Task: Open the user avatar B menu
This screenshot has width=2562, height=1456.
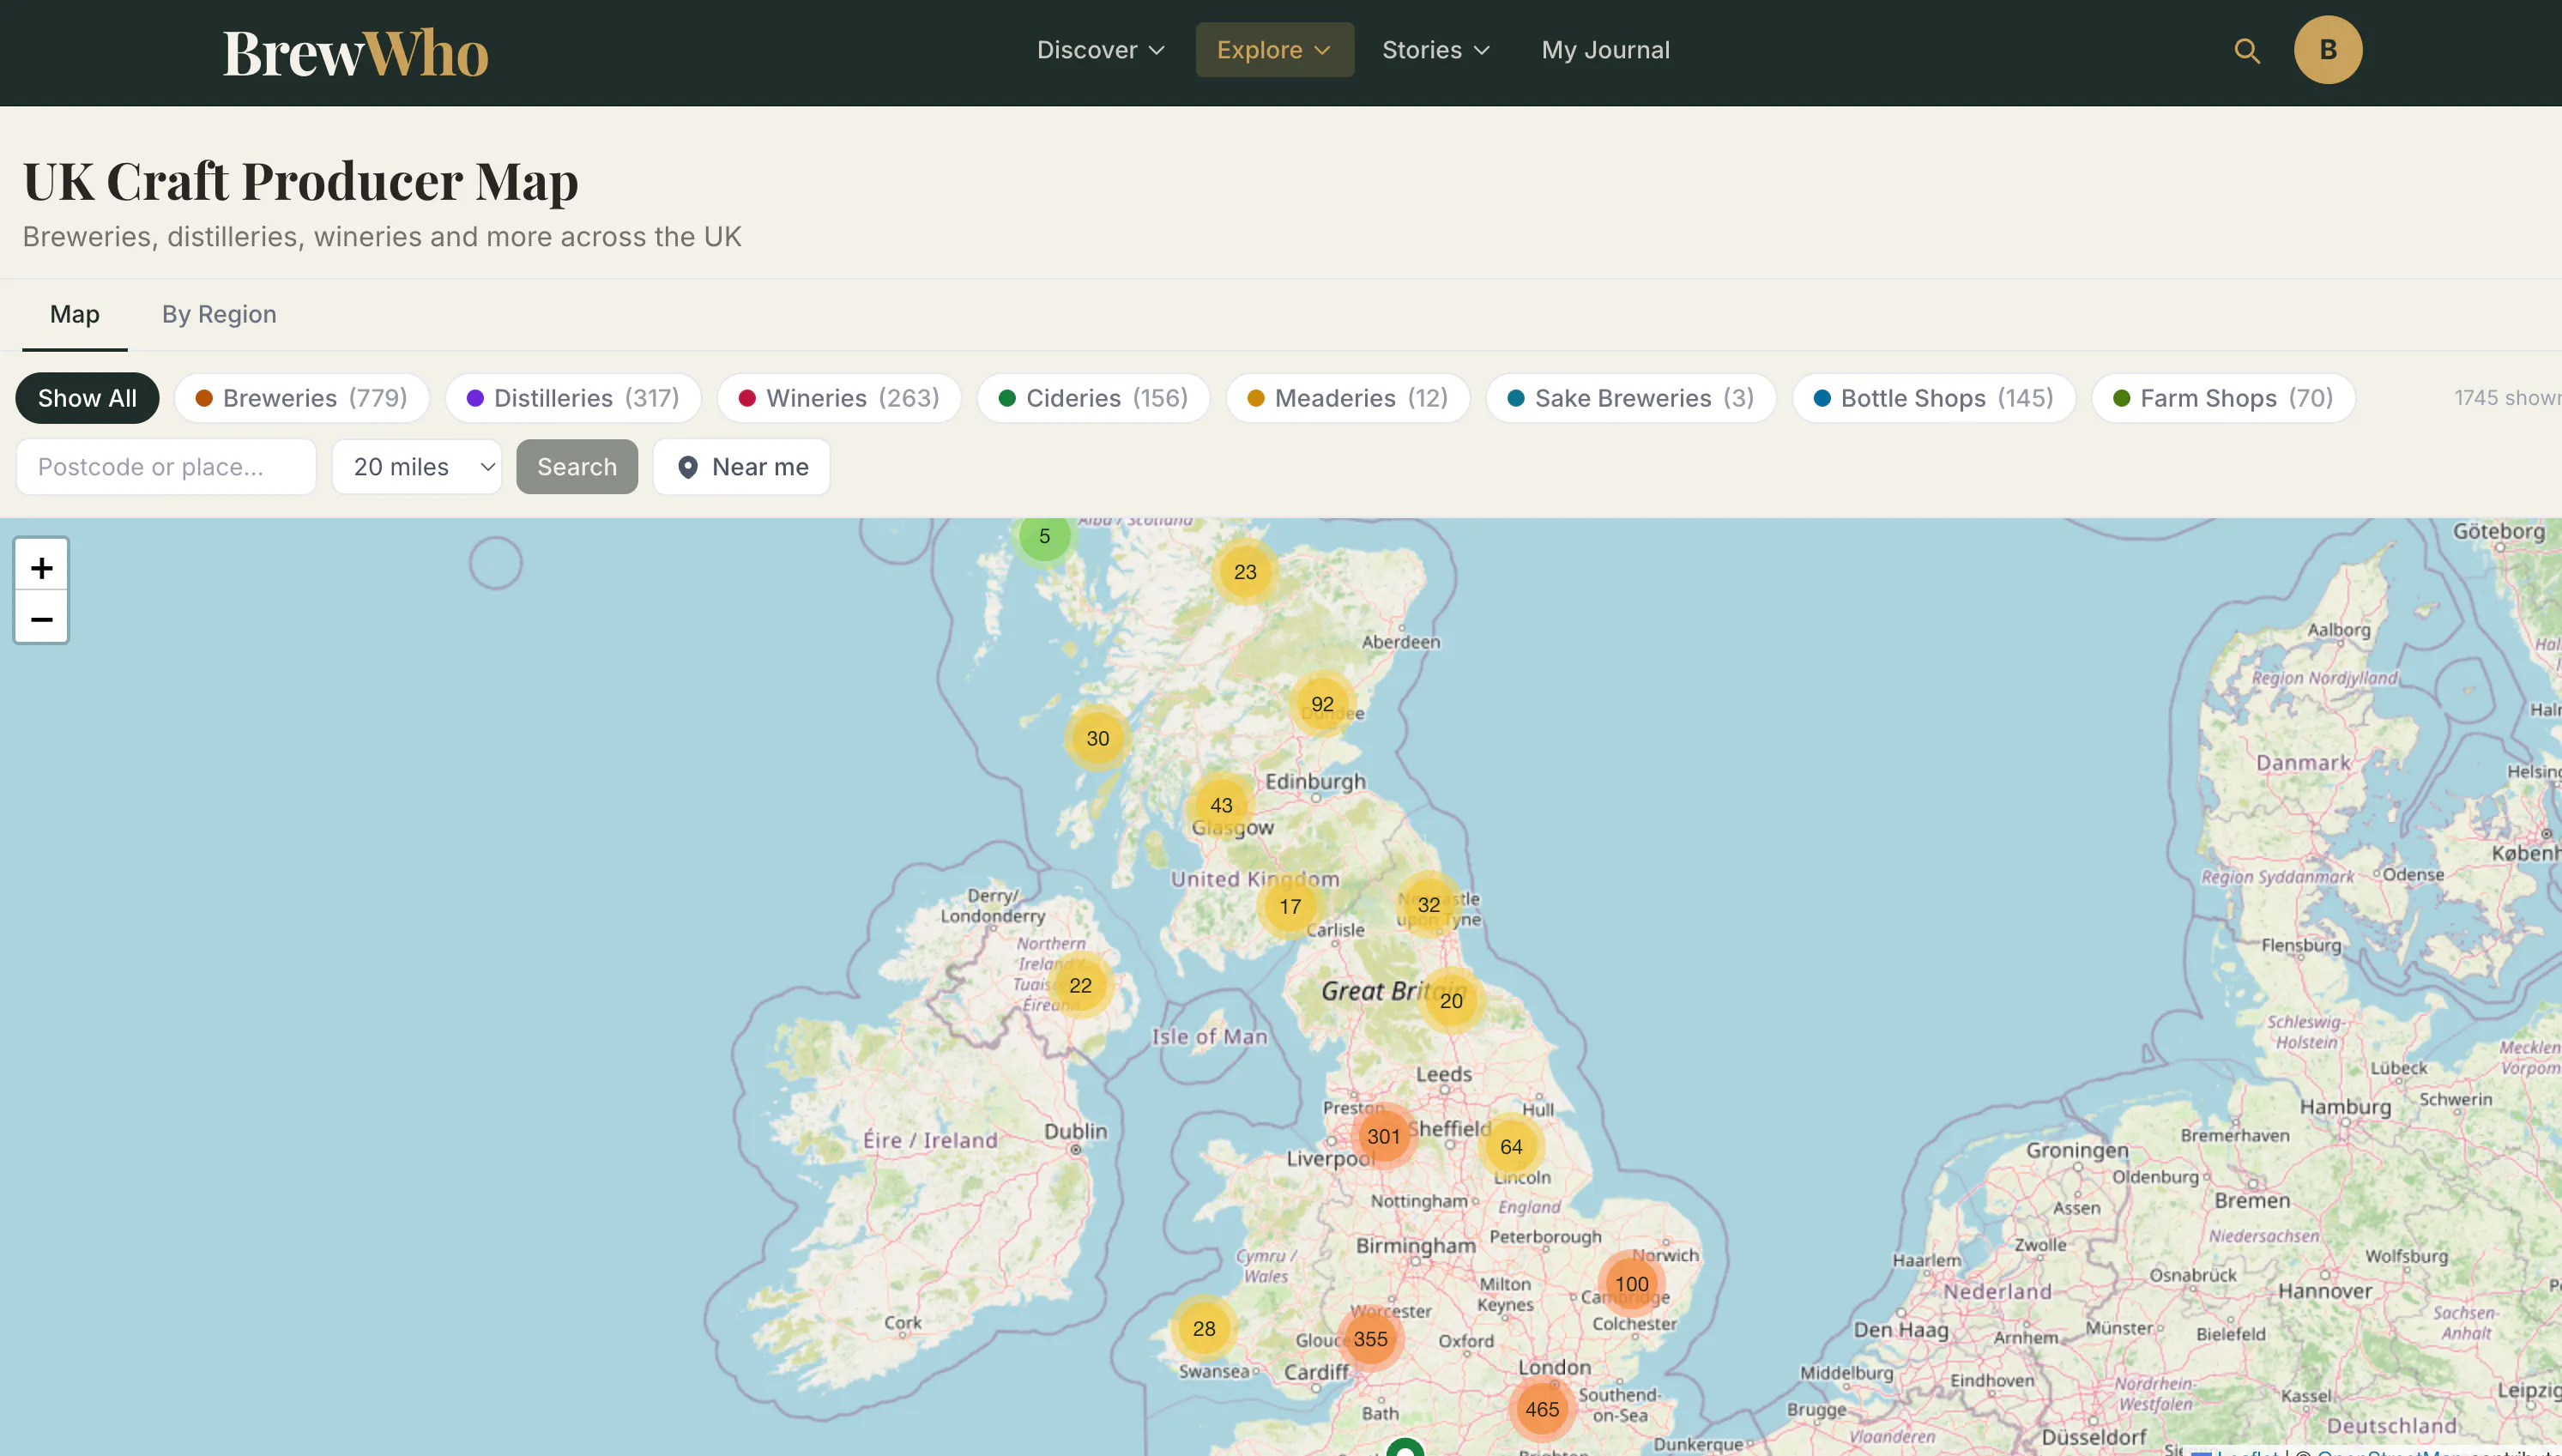Action: [2328, 50]
